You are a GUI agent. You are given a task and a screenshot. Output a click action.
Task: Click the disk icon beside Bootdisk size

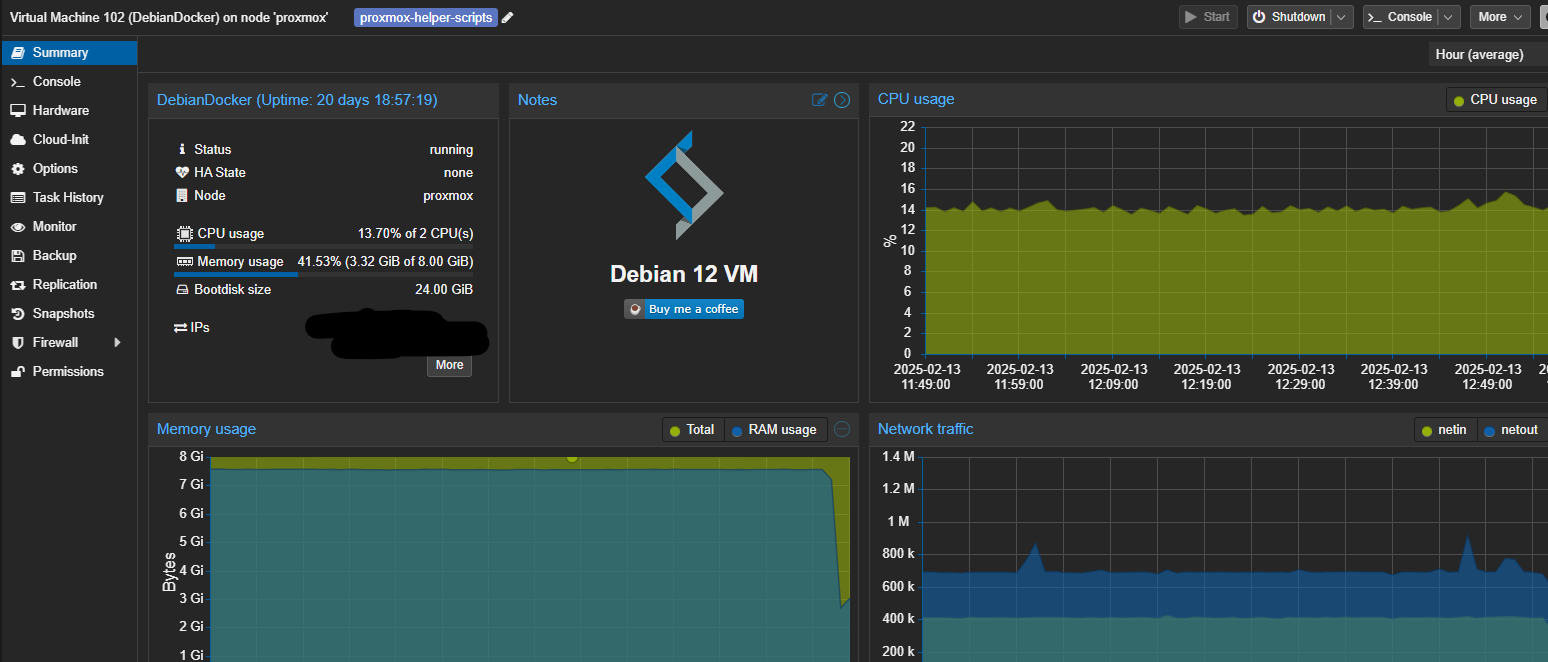tap(183, 290)
